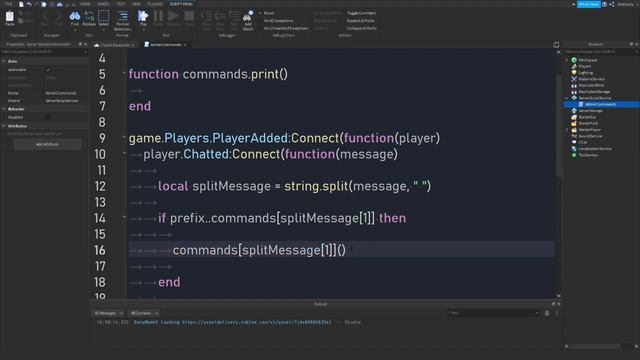Collapse the Data properties section

(4, 61)
